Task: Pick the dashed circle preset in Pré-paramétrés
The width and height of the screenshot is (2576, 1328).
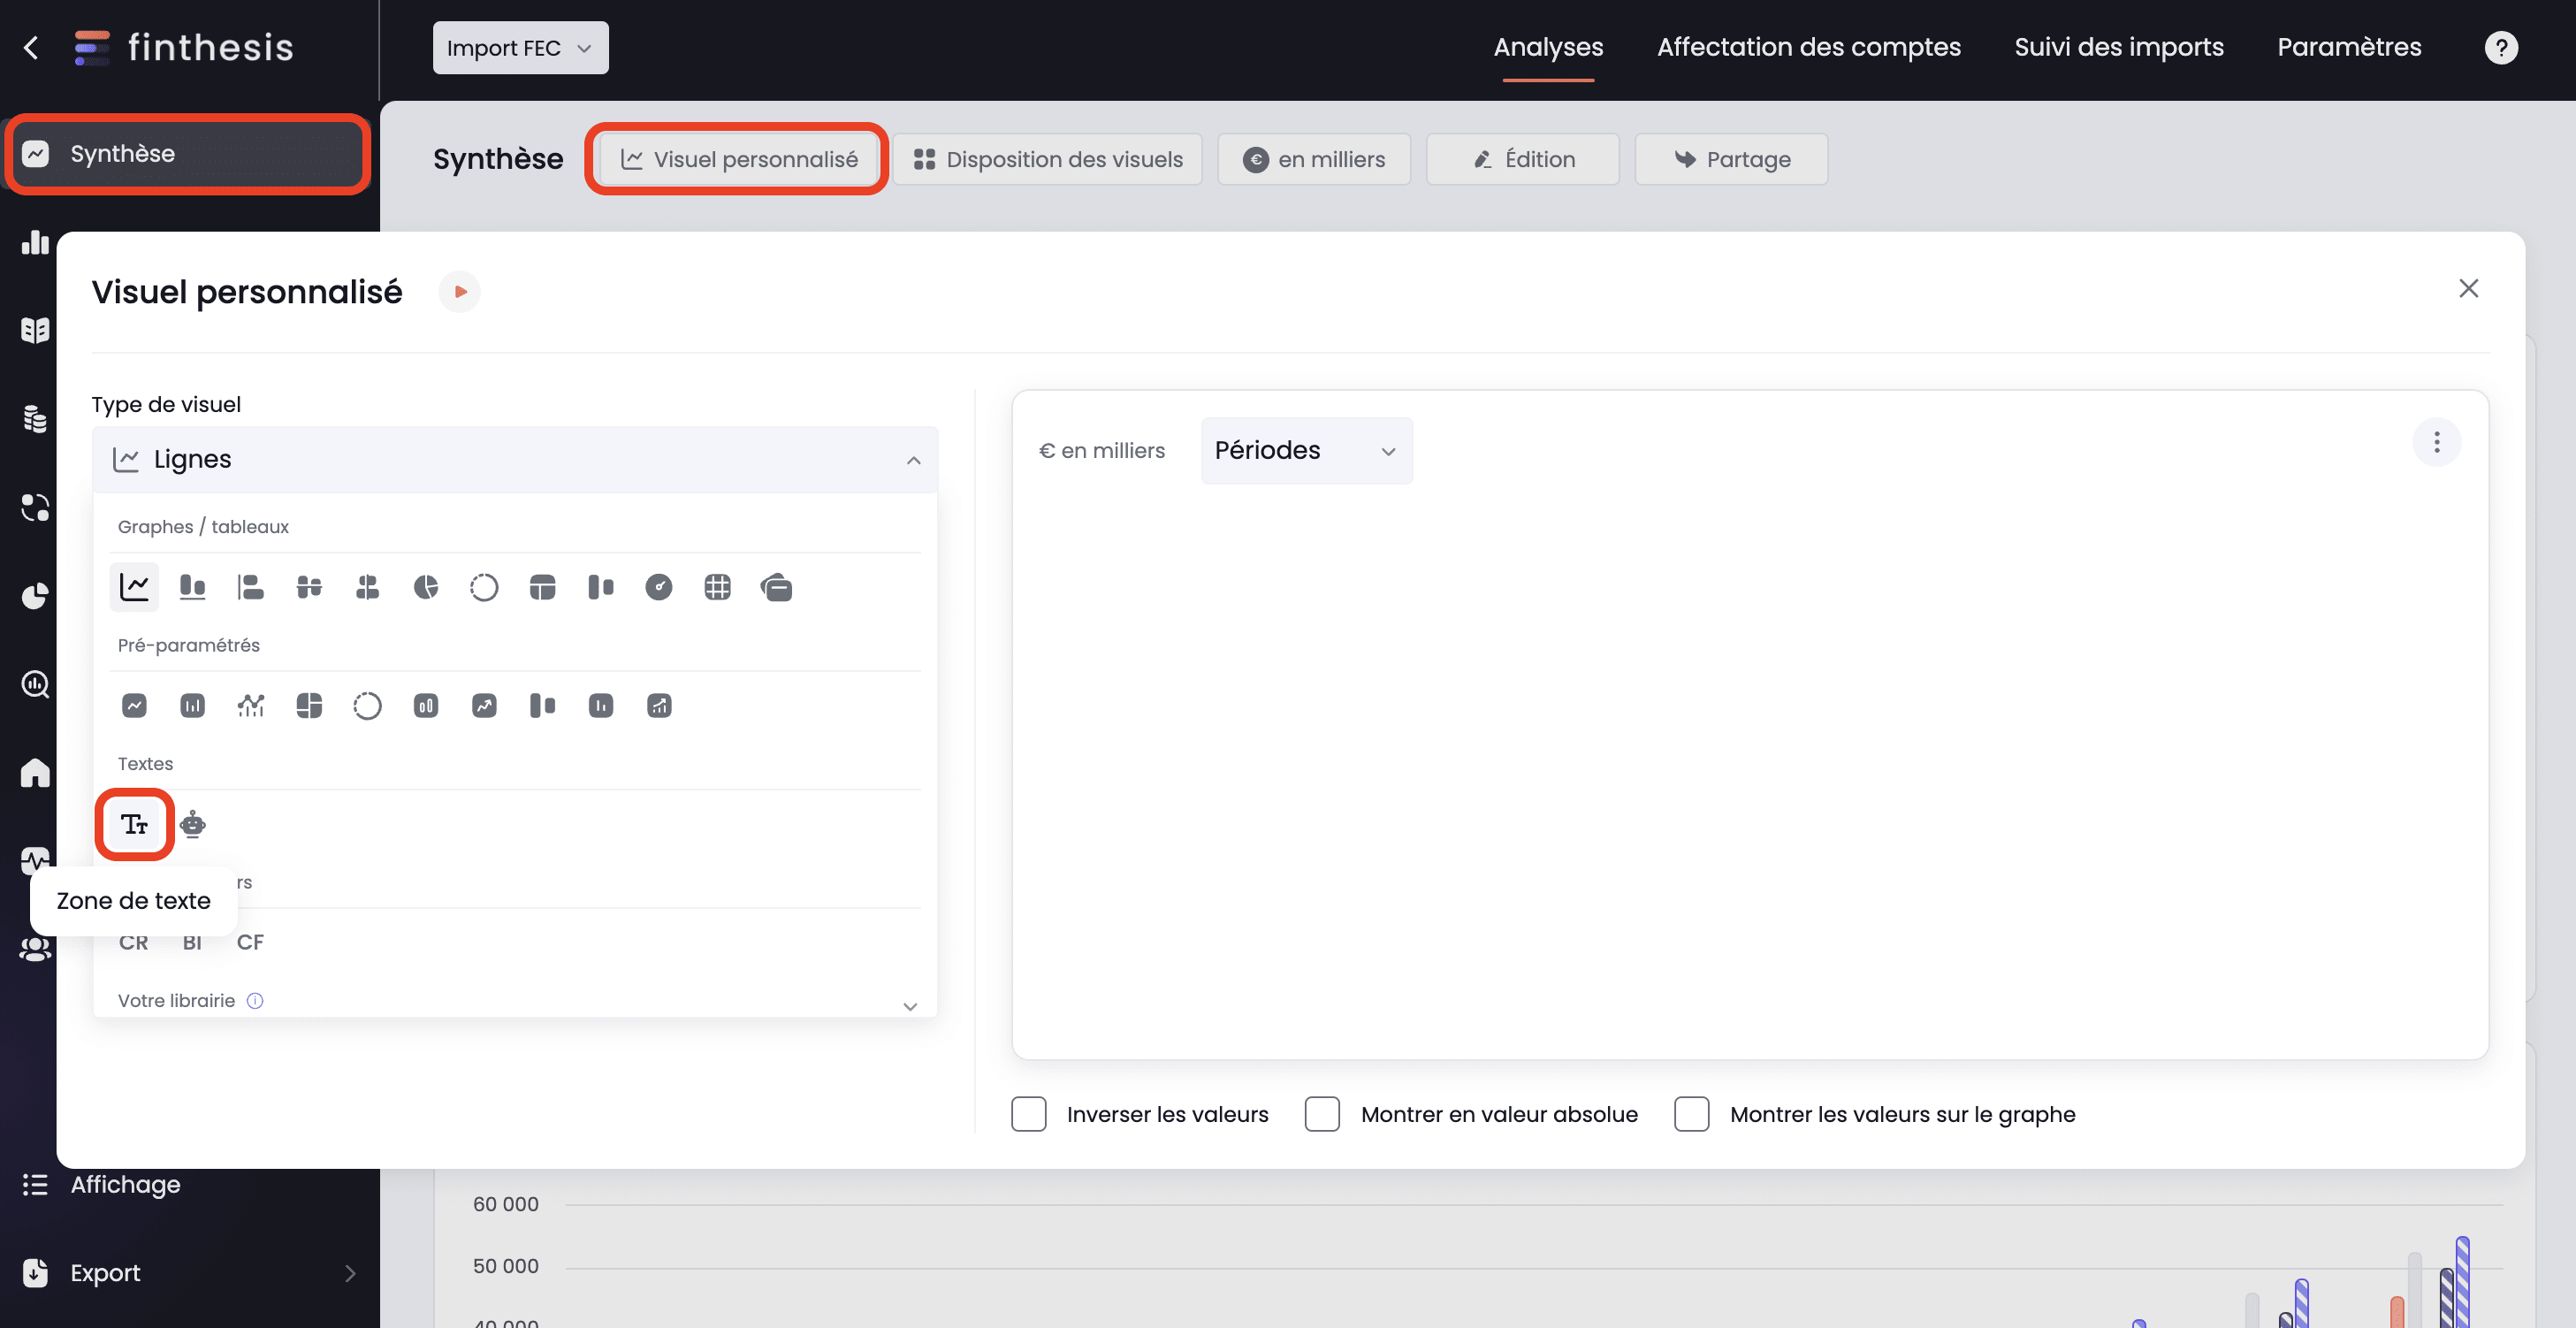Action: tap(367, 706)
